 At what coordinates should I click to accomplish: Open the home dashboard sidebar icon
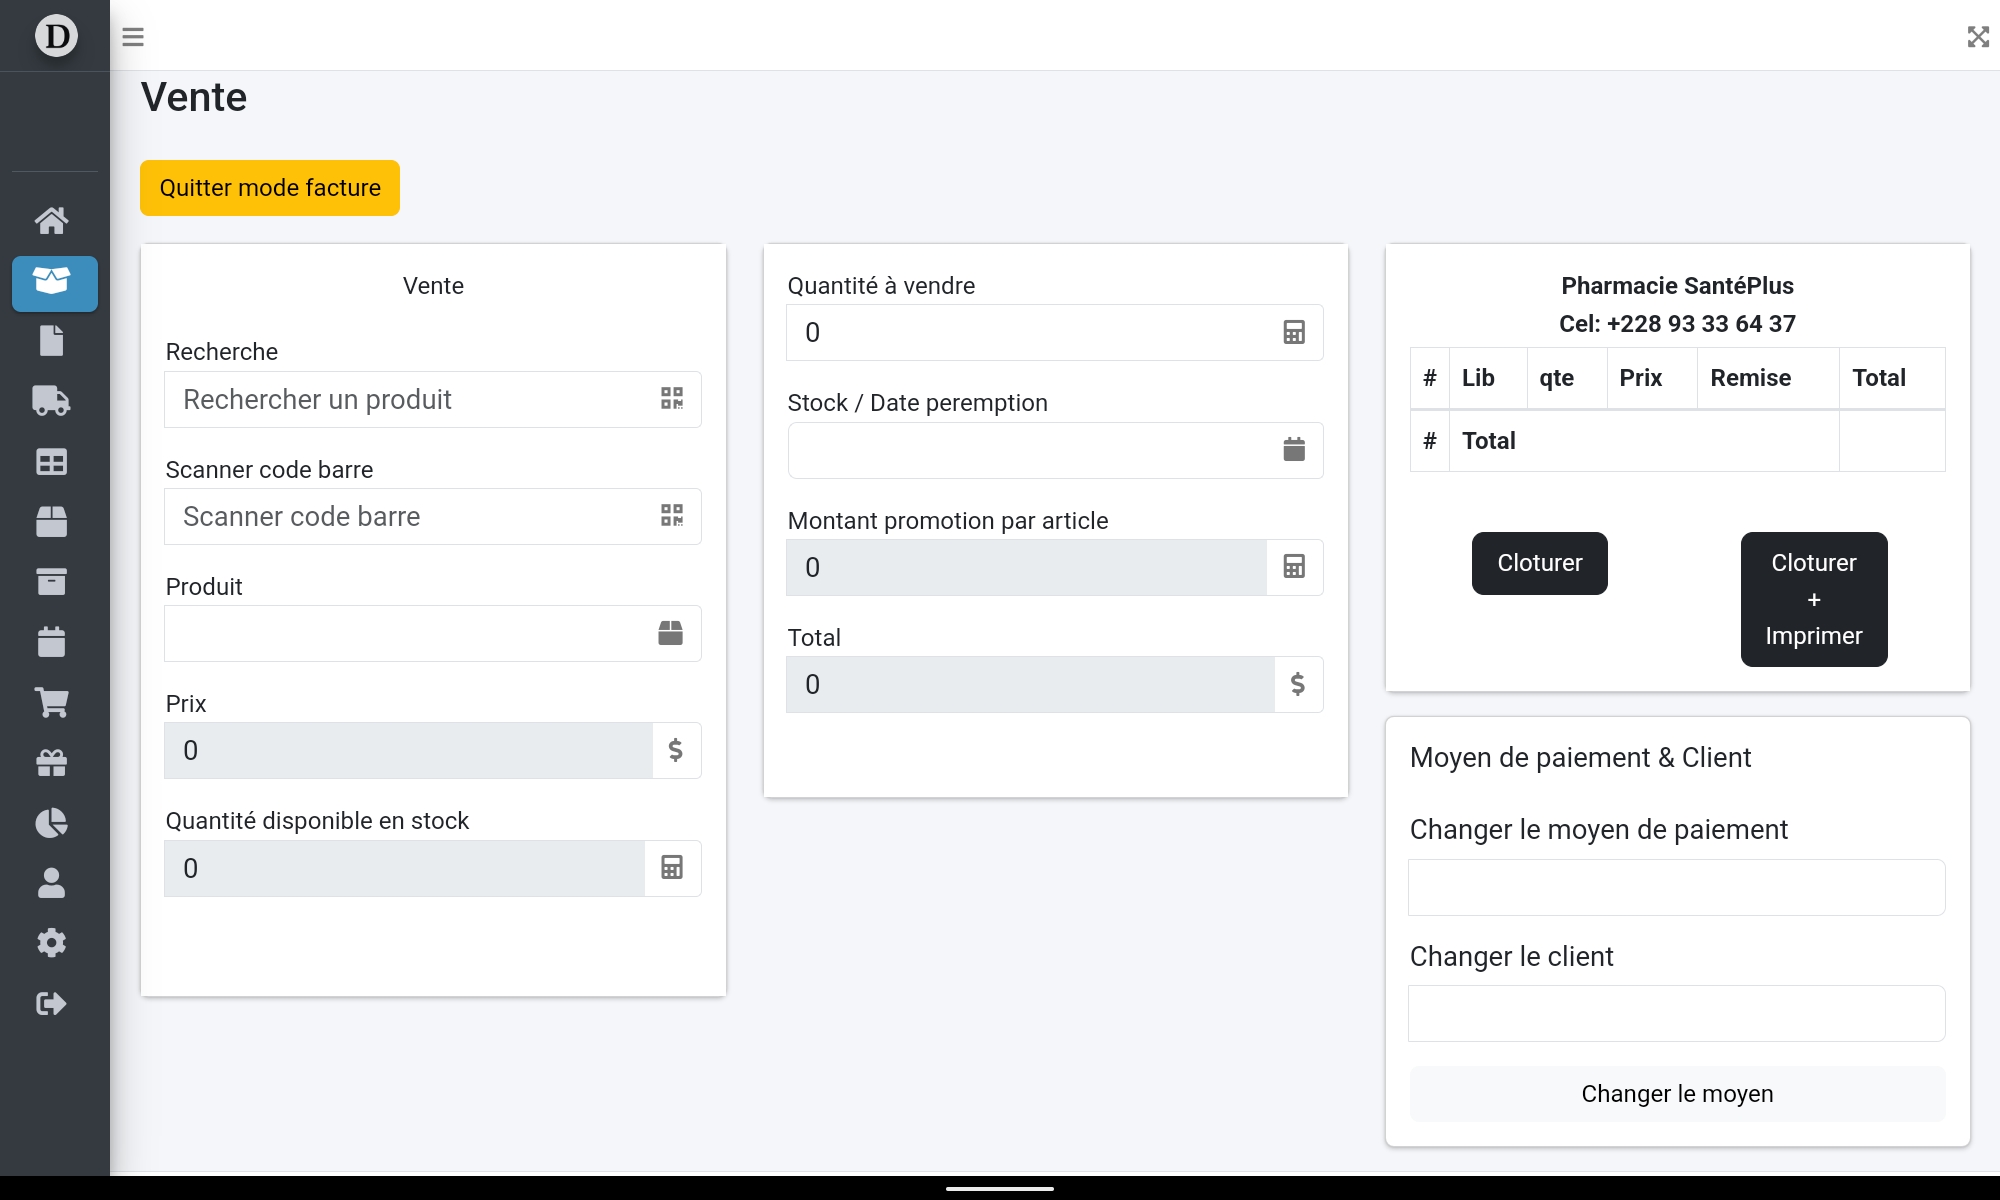tap(52, 220)
